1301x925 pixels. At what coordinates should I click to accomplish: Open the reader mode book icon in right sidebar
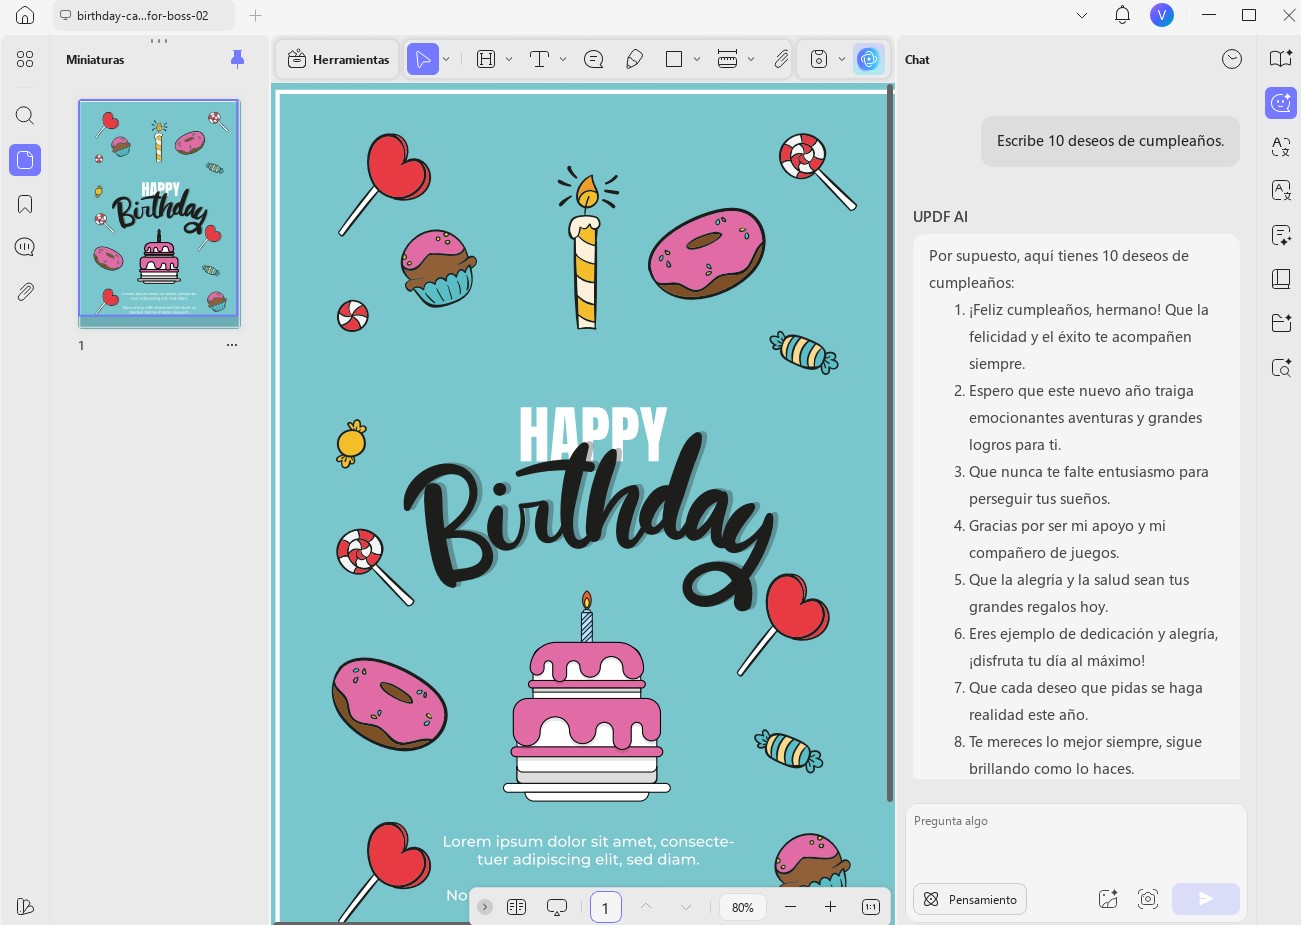1281,59
